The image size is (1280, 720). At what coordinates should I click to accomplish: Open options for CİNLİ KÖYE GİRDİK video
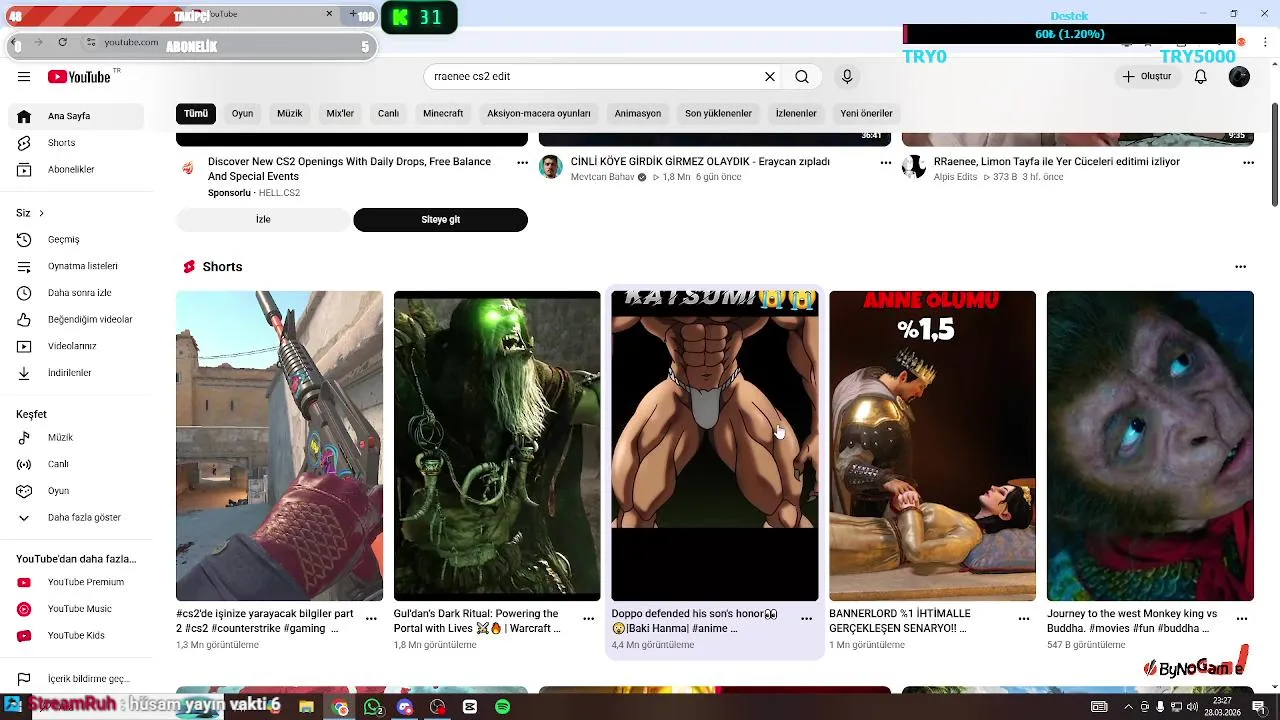pos(885,162)
